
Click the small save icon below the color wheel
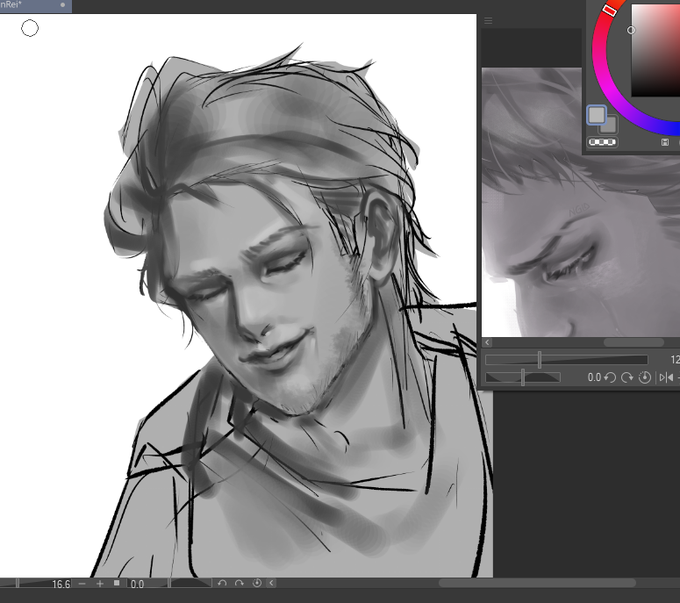point(665,142)
